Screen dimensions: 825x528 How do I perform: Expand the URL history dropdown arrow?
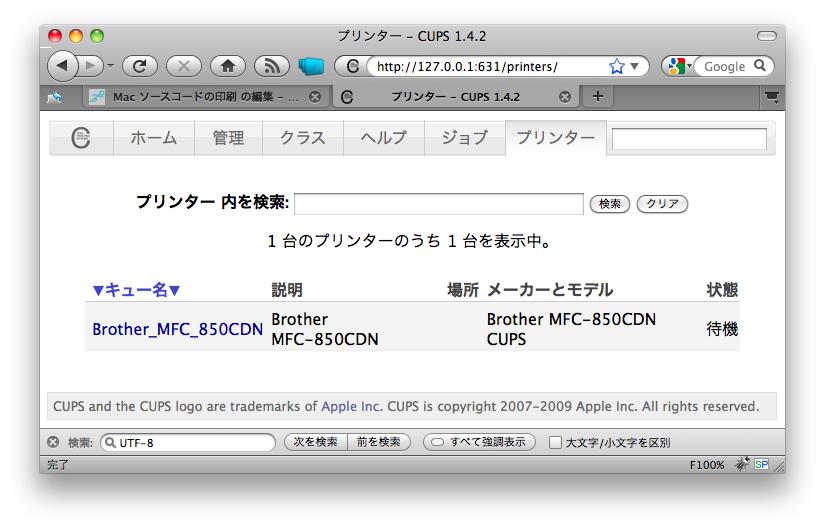(x=636, y=66)
